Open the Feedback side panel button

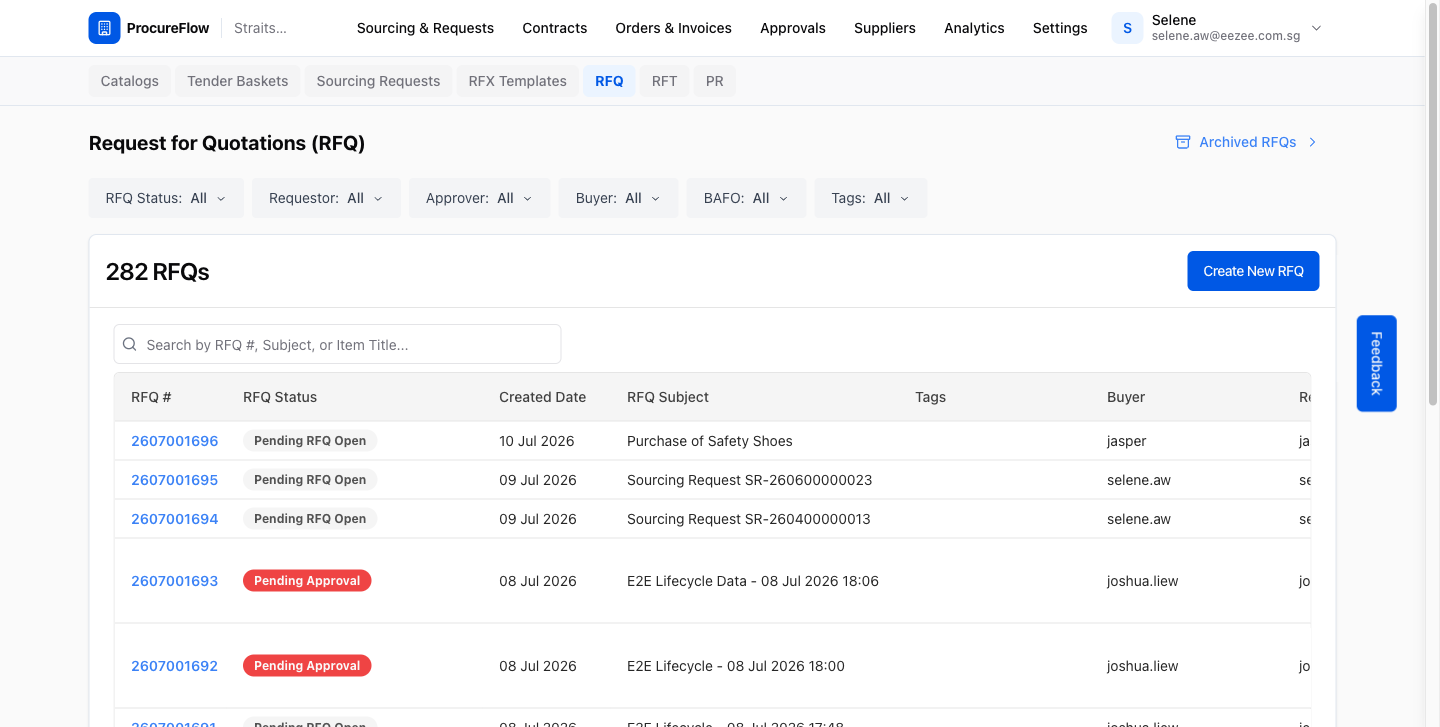(1376, 363)
